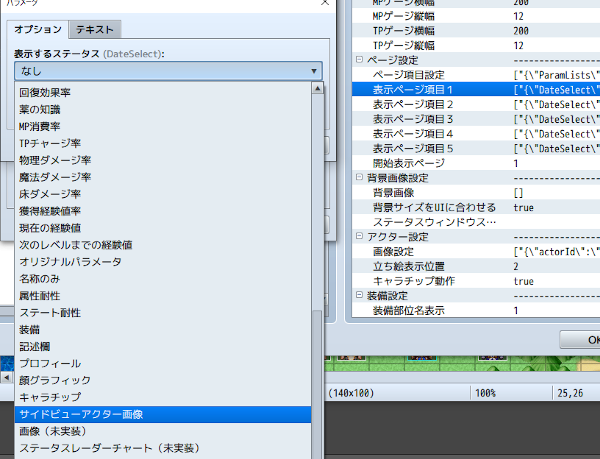600x459 pixels.
Task: Select the ステータスウィンドウス… row
Action: tap(476, 222)
